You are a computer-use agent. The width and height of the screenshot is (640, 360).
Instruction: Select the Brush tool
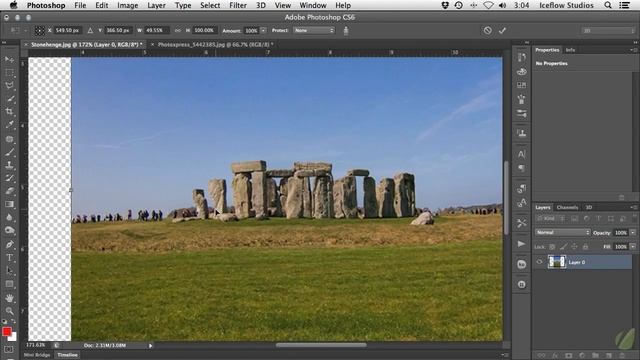coord(9,152)
